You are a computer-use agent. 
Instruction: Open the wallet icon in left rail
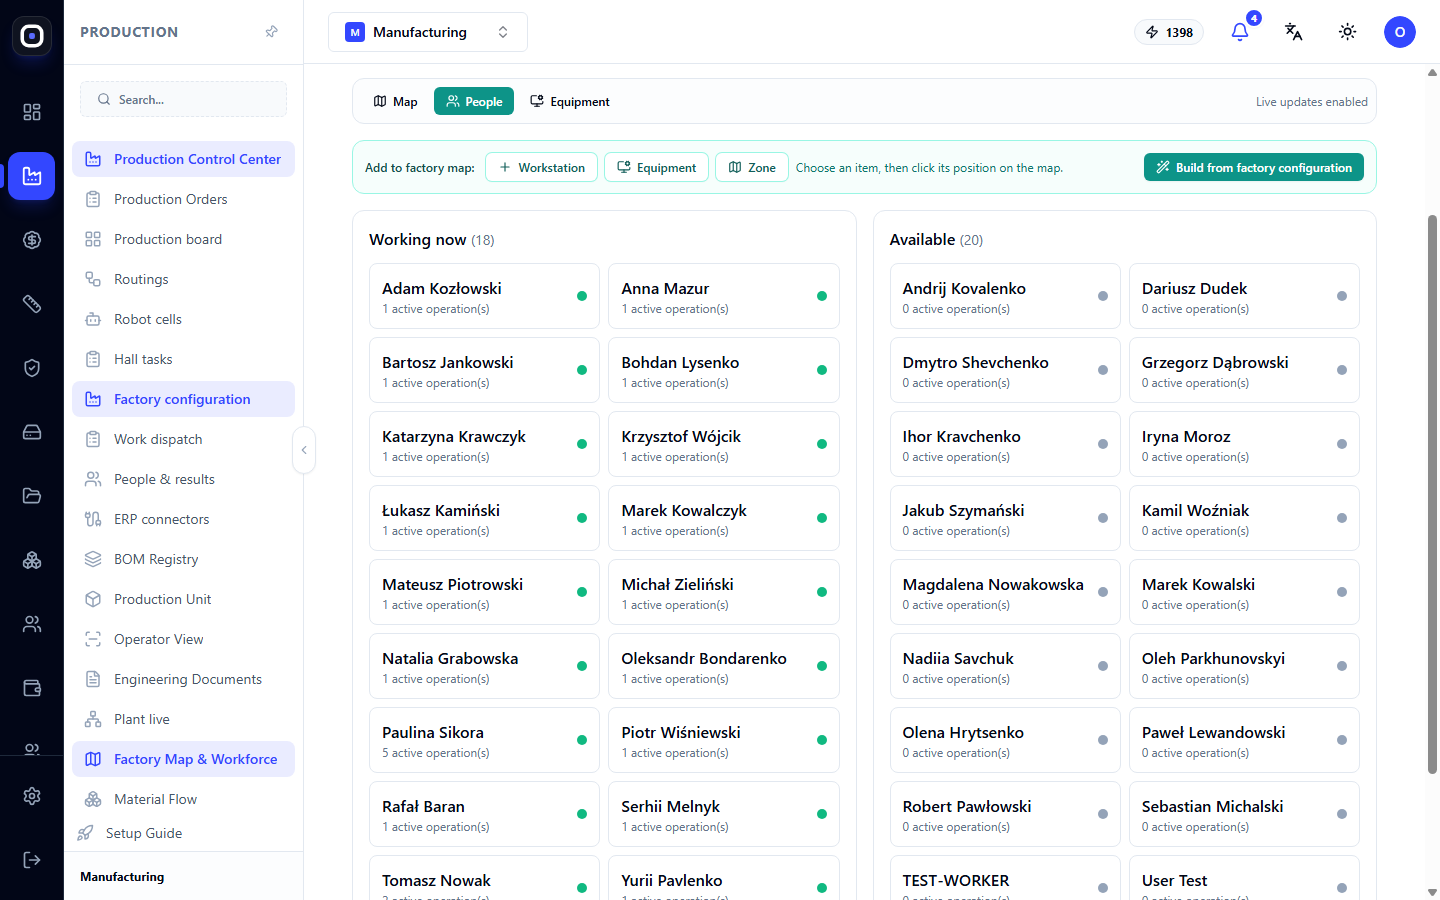(x=32, y=688)
